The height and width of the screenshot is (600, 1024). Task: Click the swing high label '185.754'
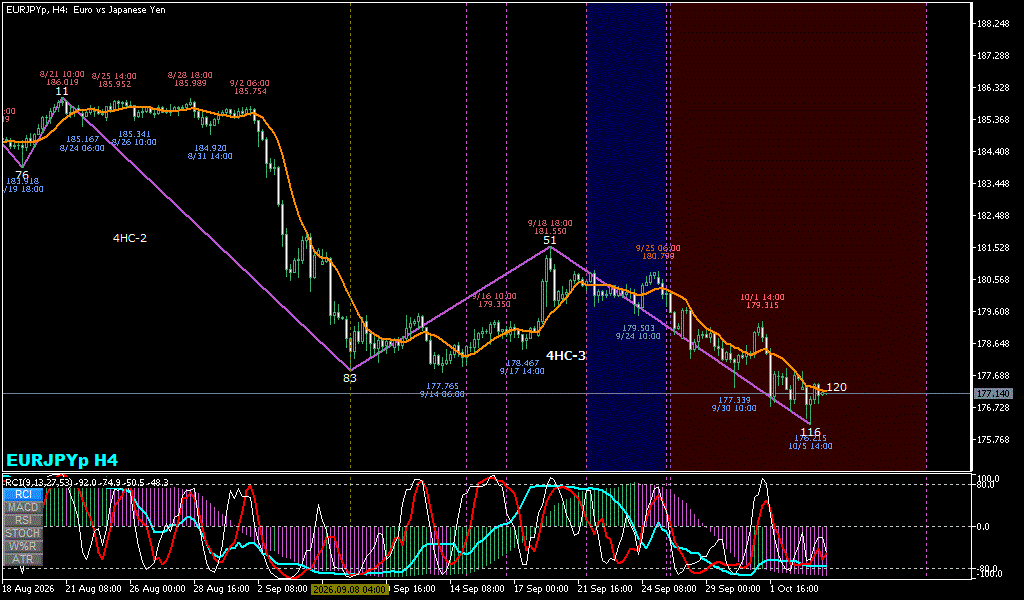(x=250, y=91)
